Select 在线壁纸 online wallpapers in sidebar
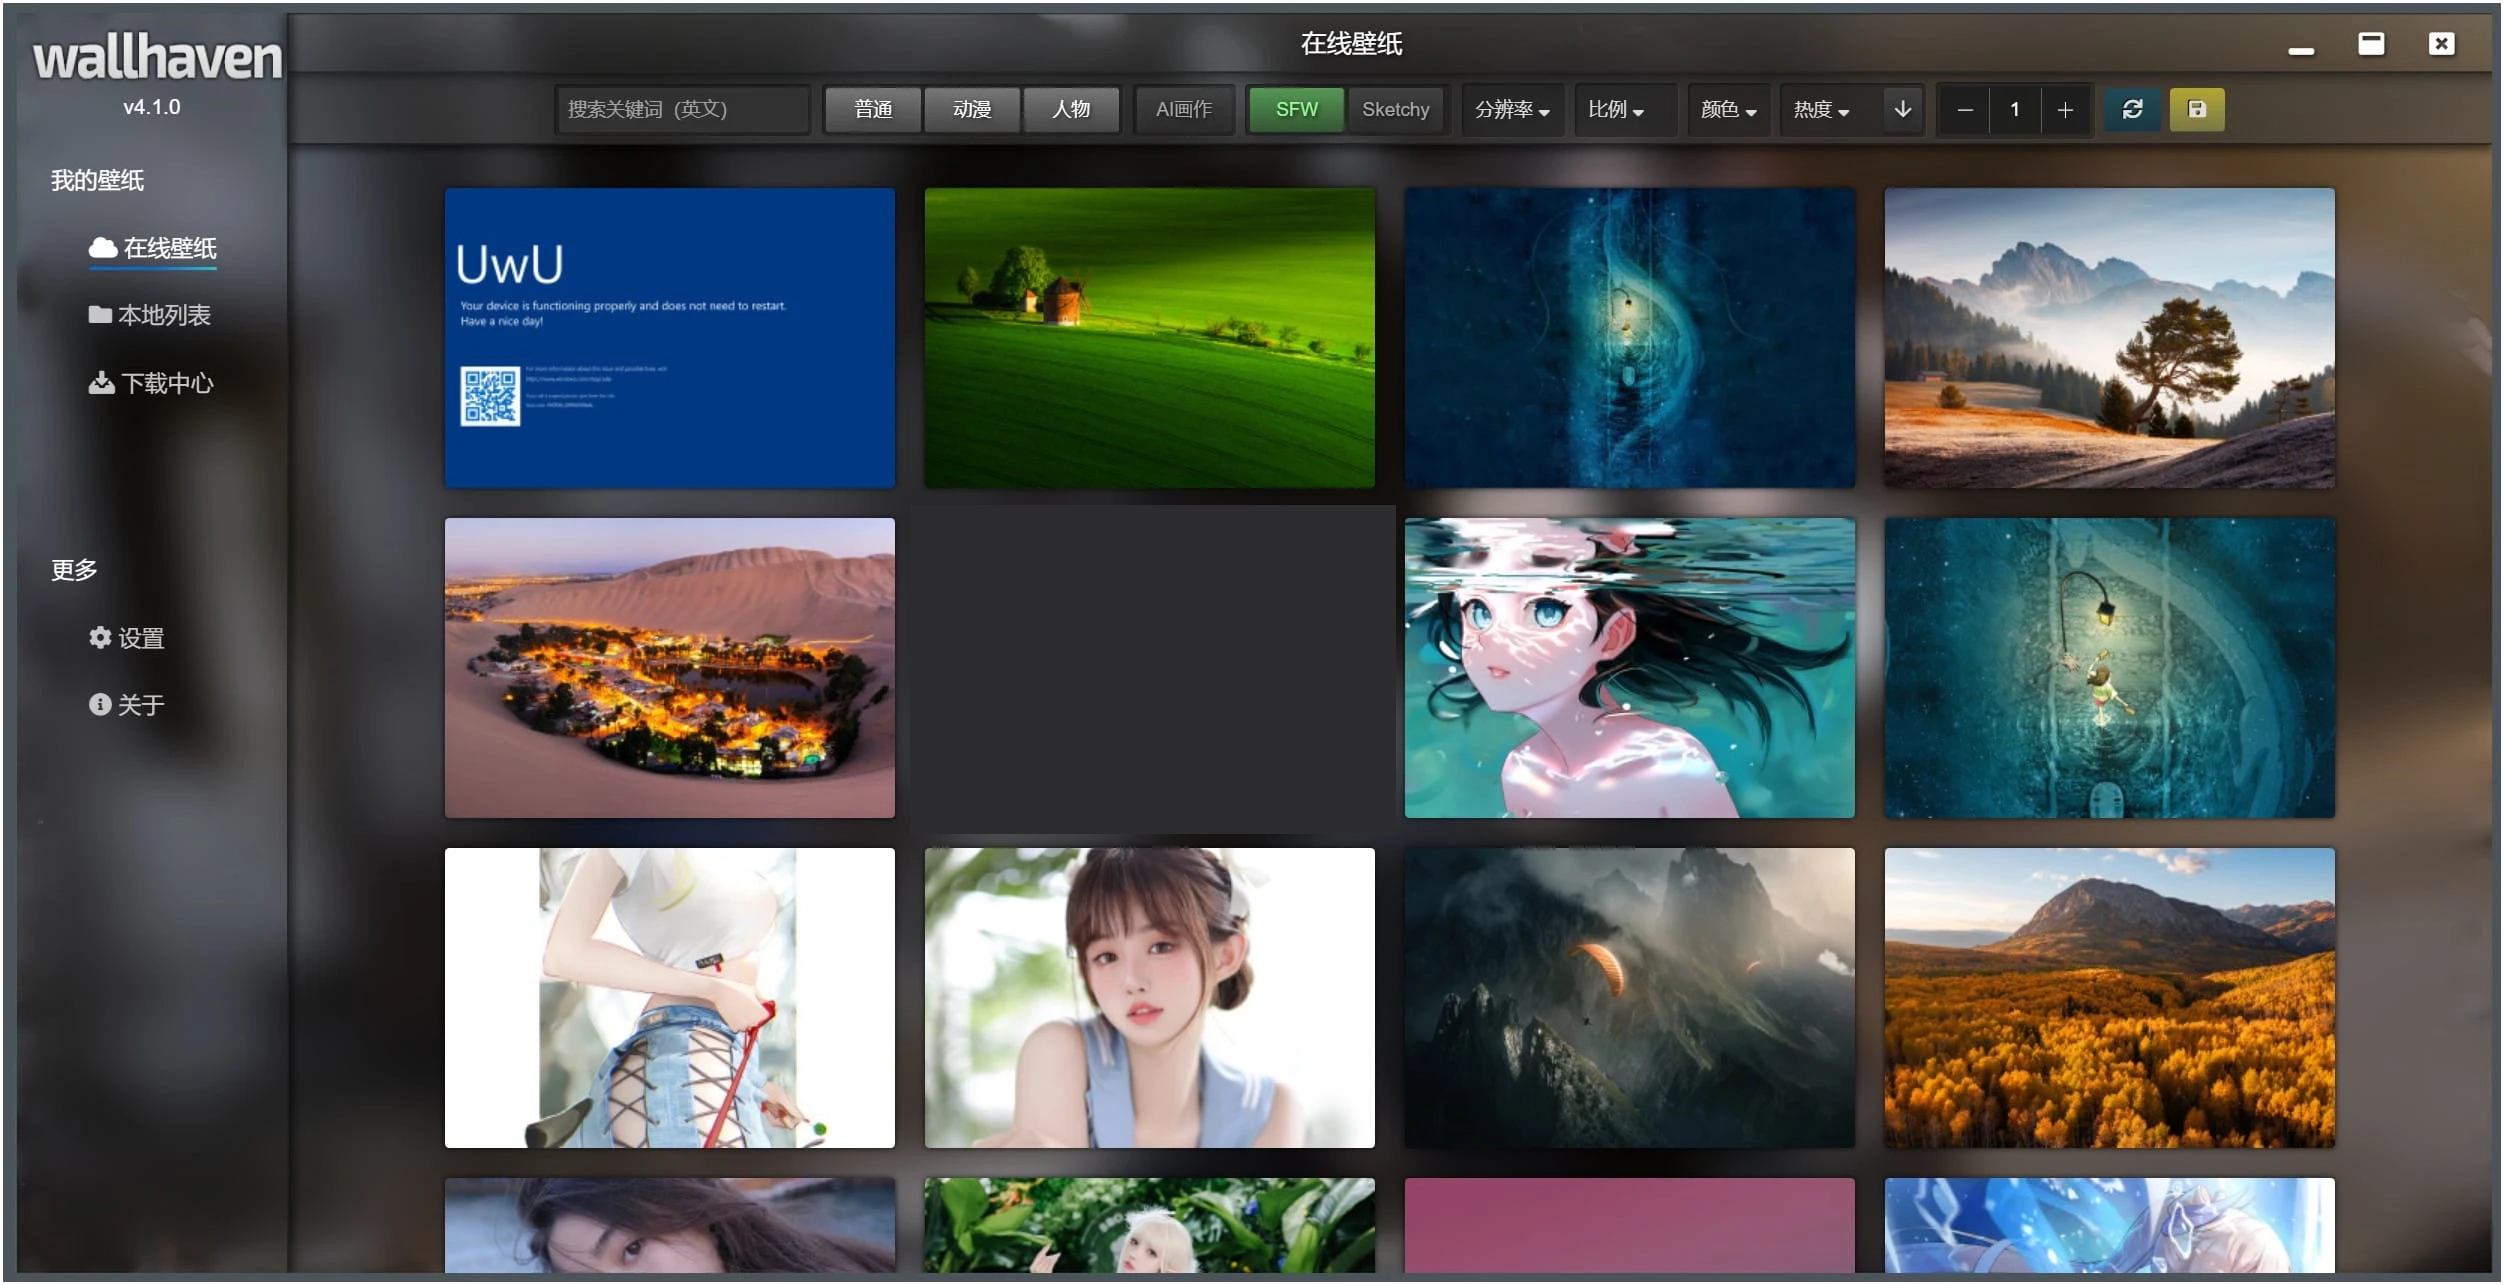 153,248
